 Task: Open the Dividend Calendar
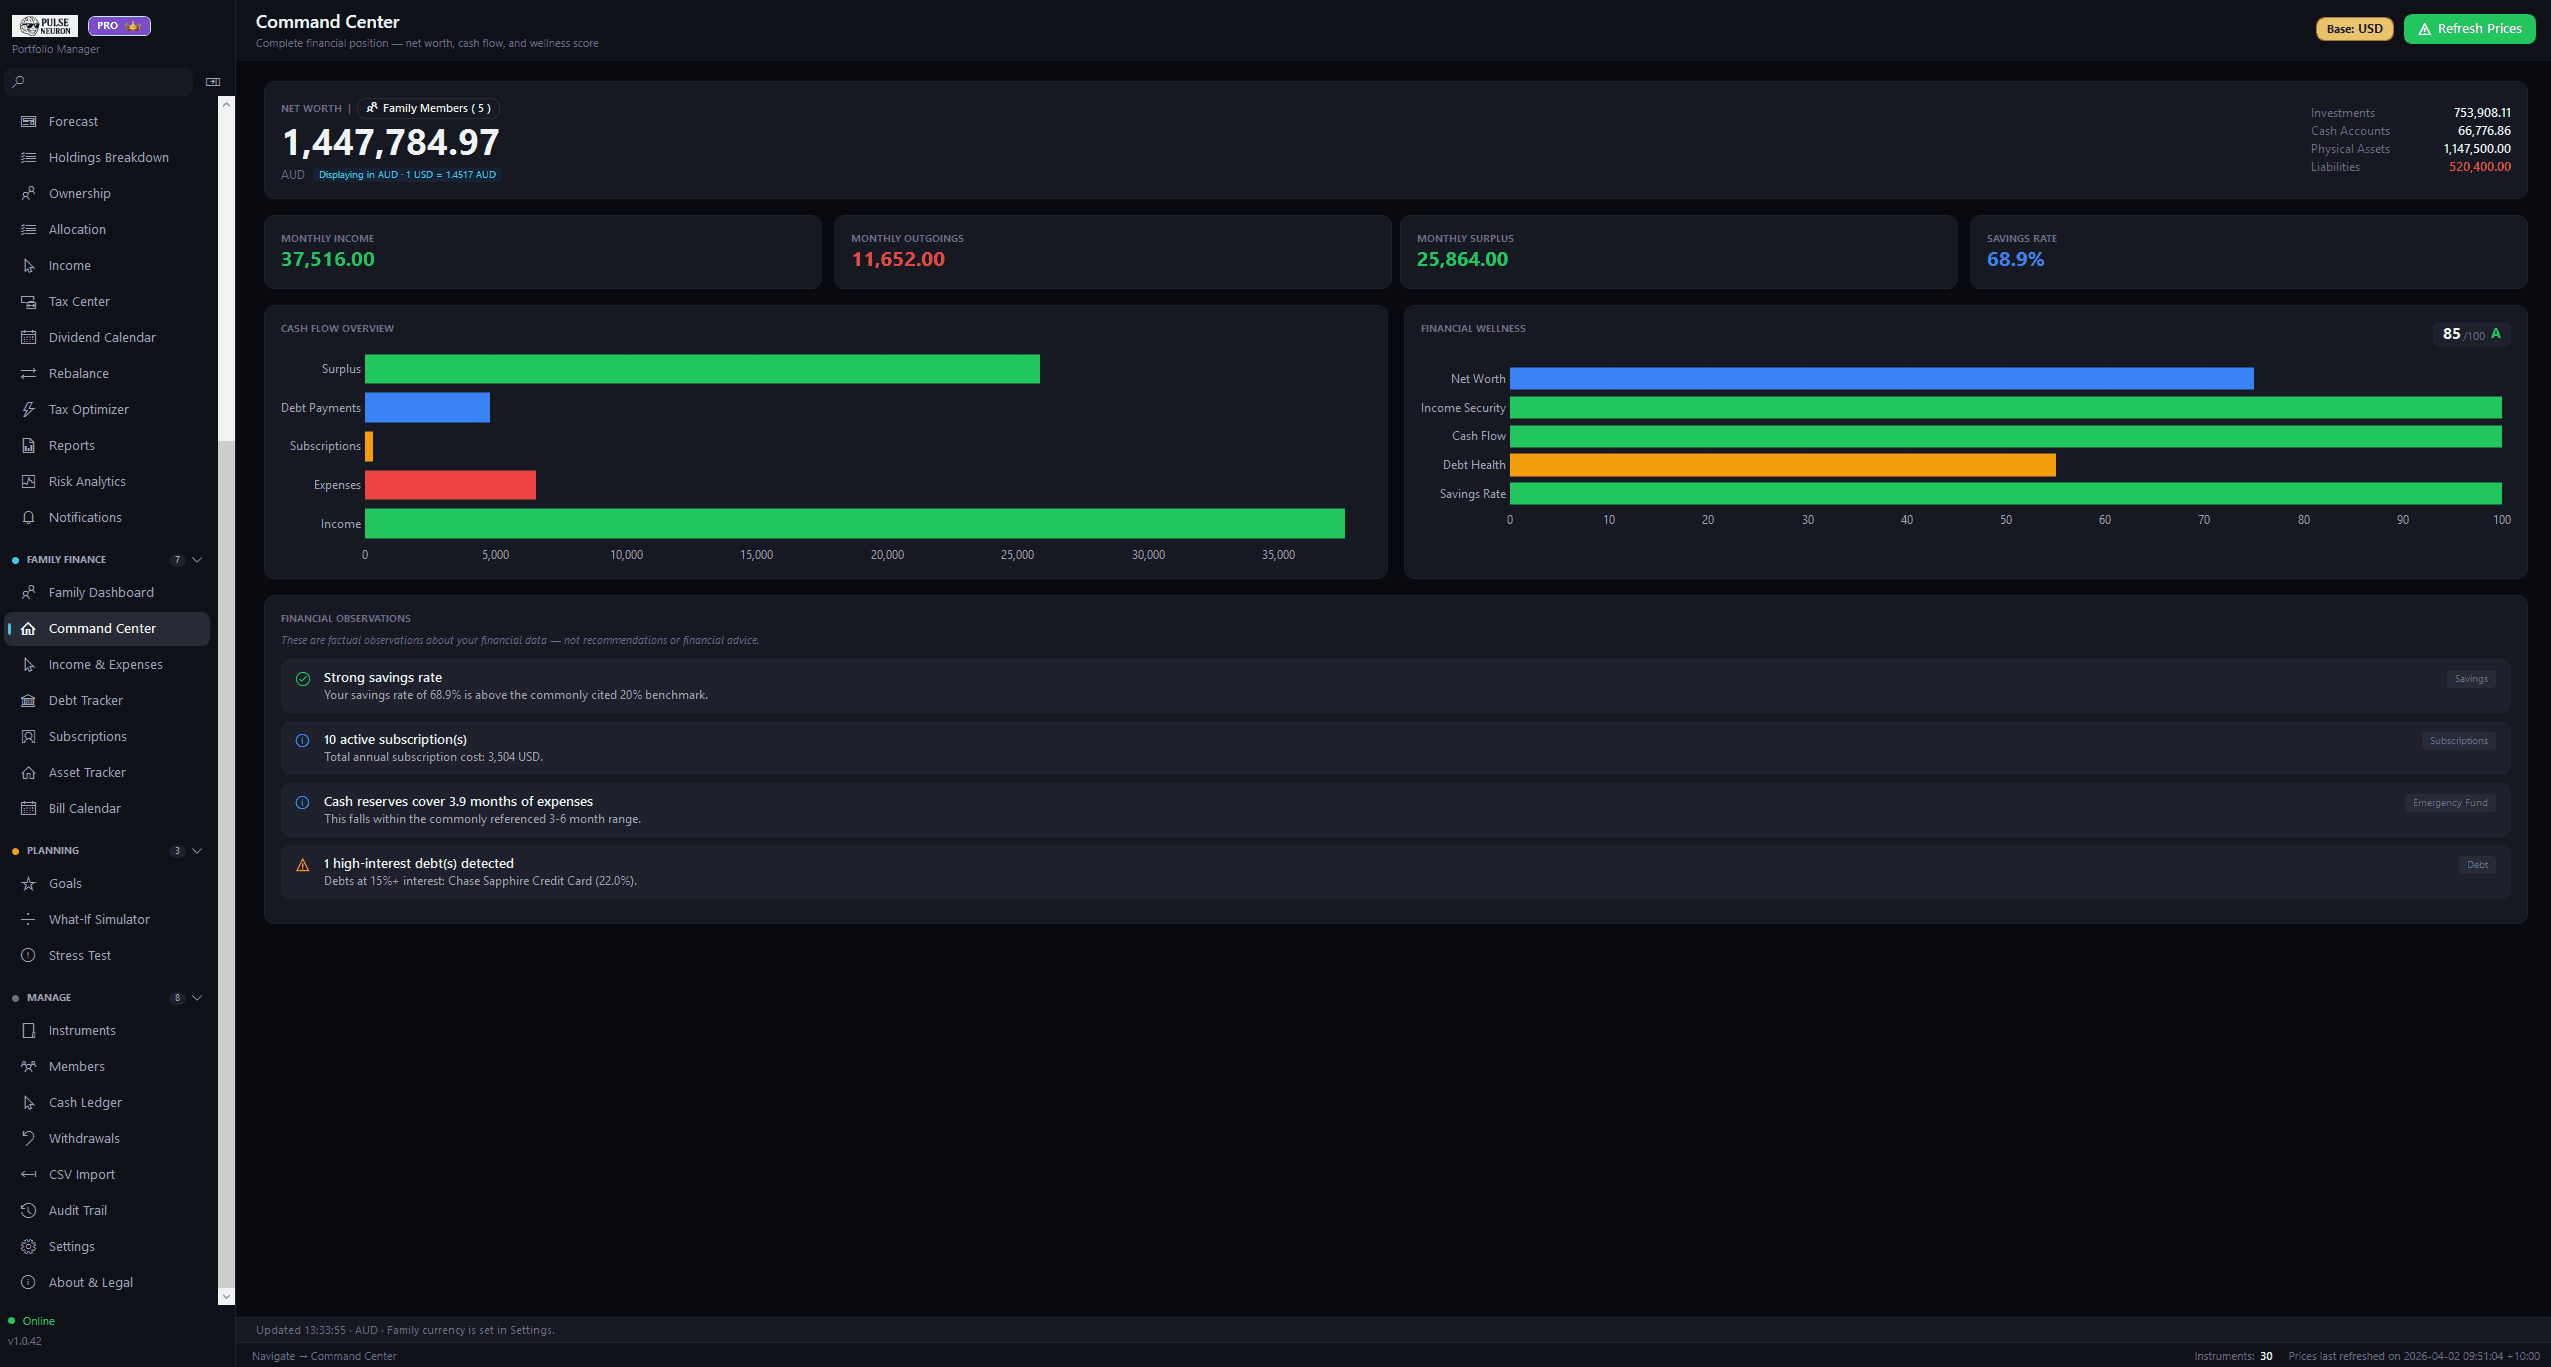pyautogui.click(x=102, y=337)
